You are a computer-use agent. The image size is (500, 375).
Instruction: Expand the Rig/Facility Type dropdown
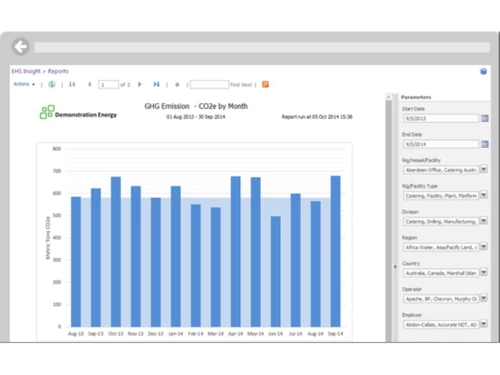484,195
